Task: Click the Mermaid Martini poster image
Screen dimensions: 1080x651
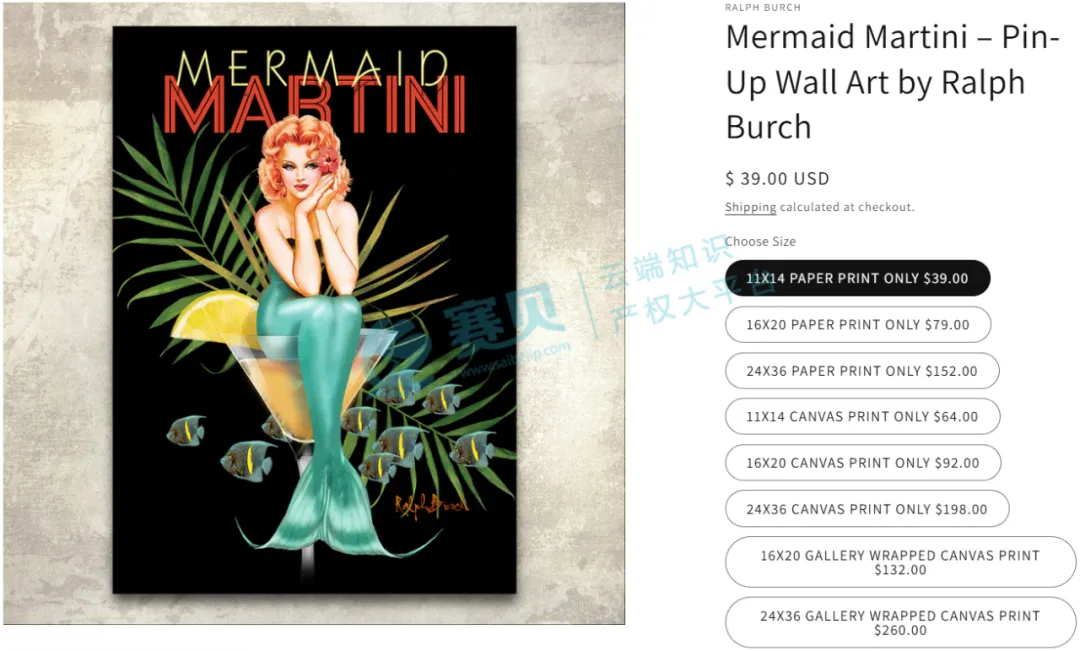Action: [x=314, y=309]
